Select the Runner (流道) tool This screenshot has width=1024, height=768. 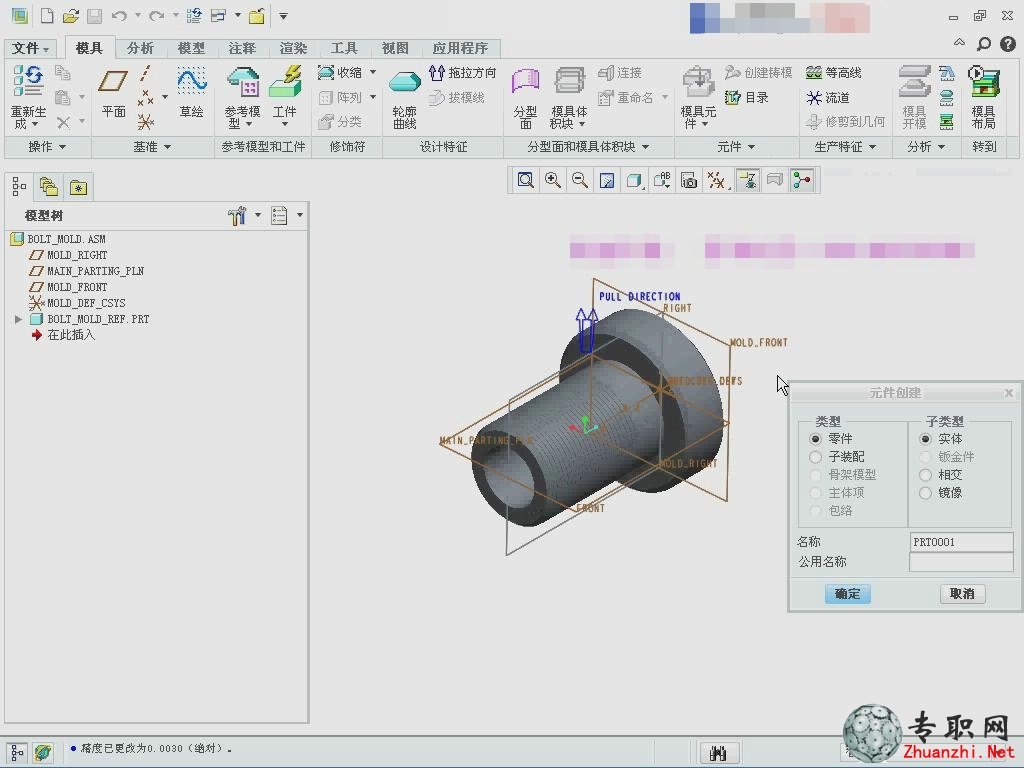pyautogui.click(x=827, y=98)
